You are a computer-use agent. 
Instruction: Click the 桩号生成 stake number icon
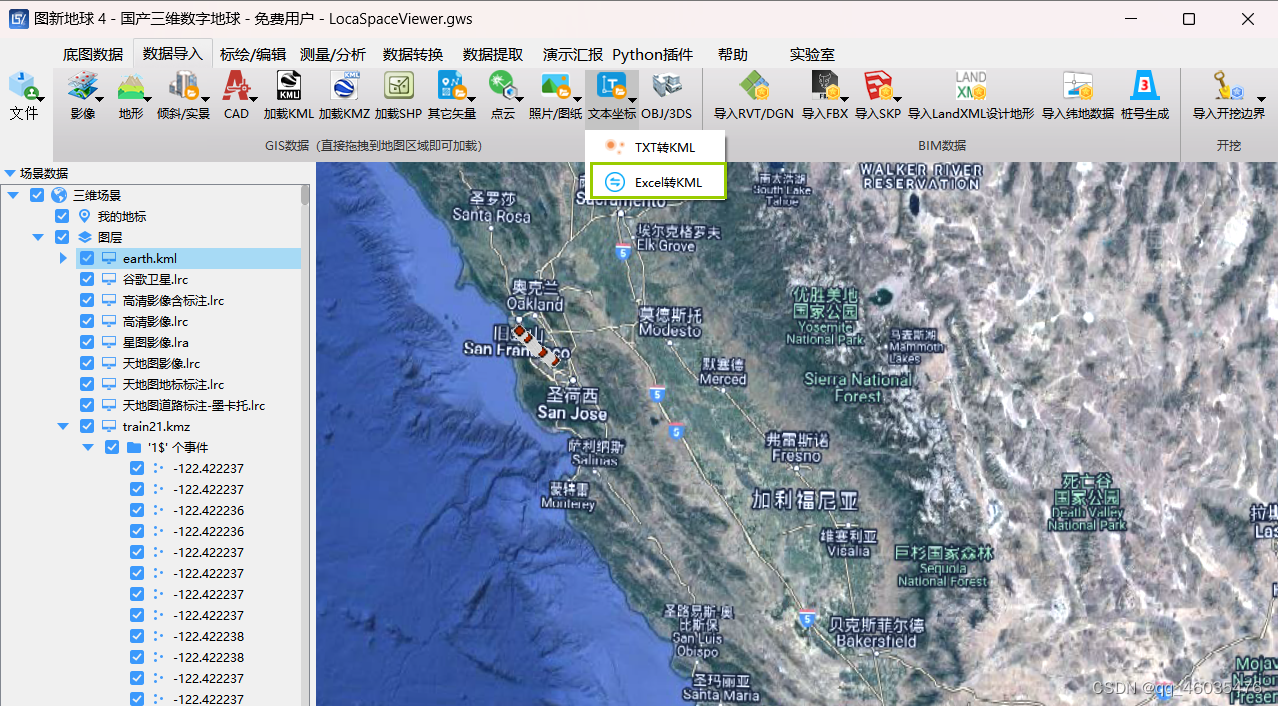pos(1144,87)
